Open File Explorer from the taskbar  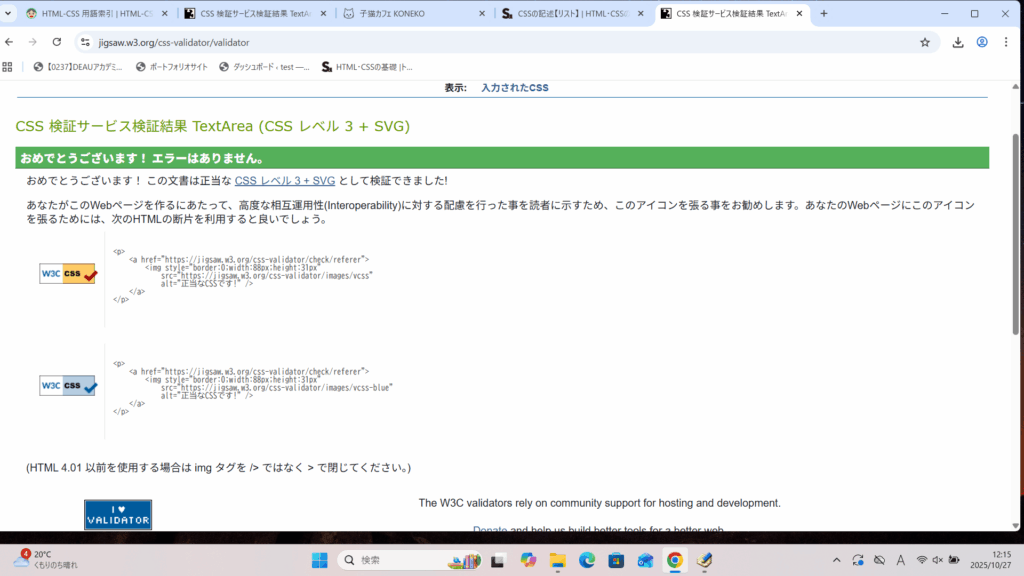557,560
